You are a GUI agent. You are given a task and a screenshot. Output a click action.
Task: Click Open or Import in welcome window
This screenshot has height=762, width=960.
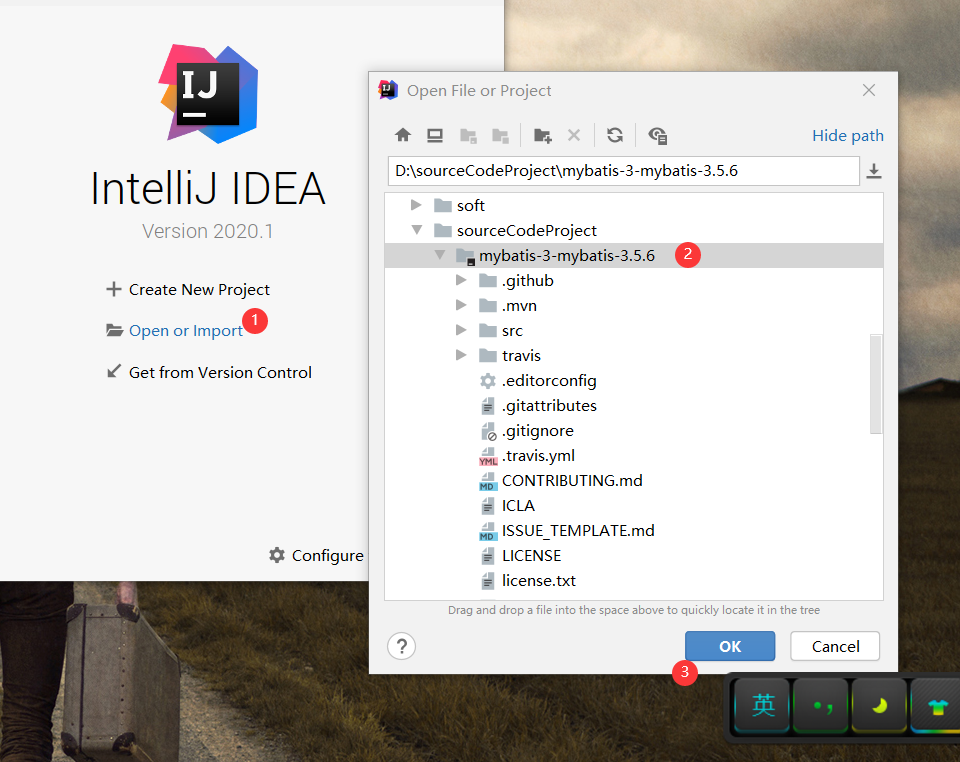pos(175,331)
